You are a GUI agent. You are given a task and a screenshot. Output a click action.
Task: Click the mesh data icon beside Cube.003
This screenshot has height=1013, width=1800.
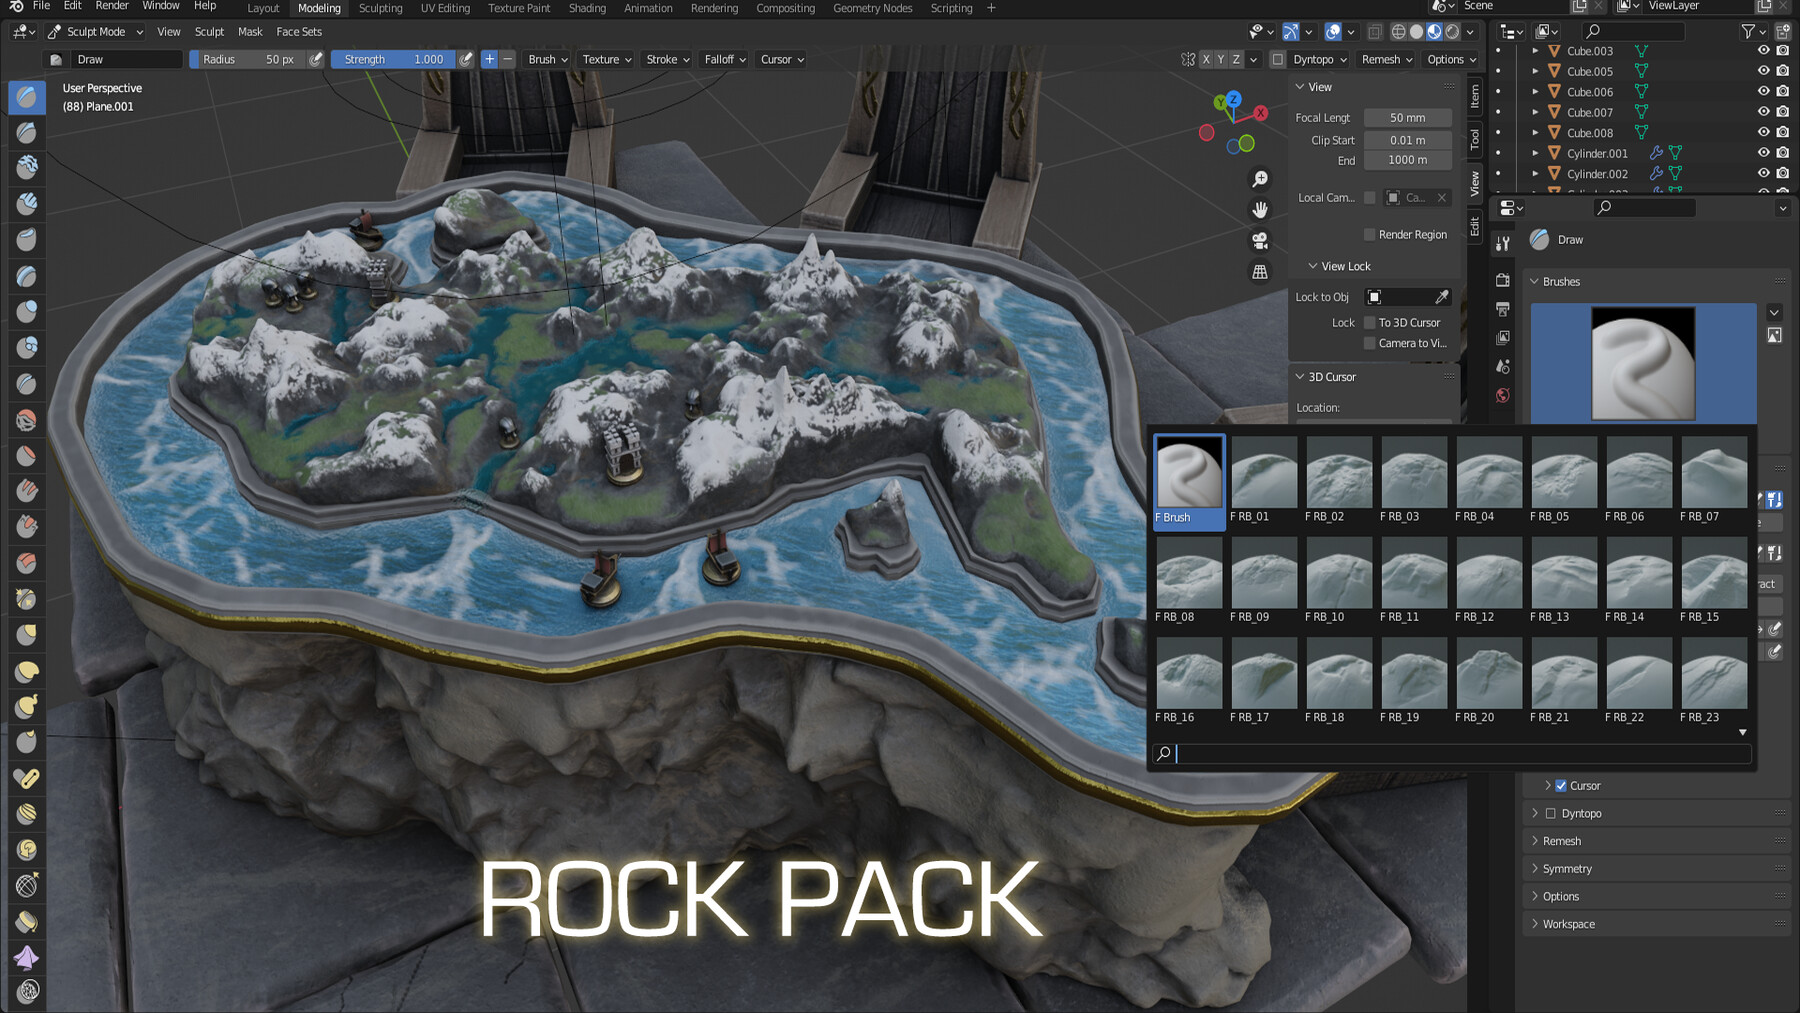(x=1640, y=50)
